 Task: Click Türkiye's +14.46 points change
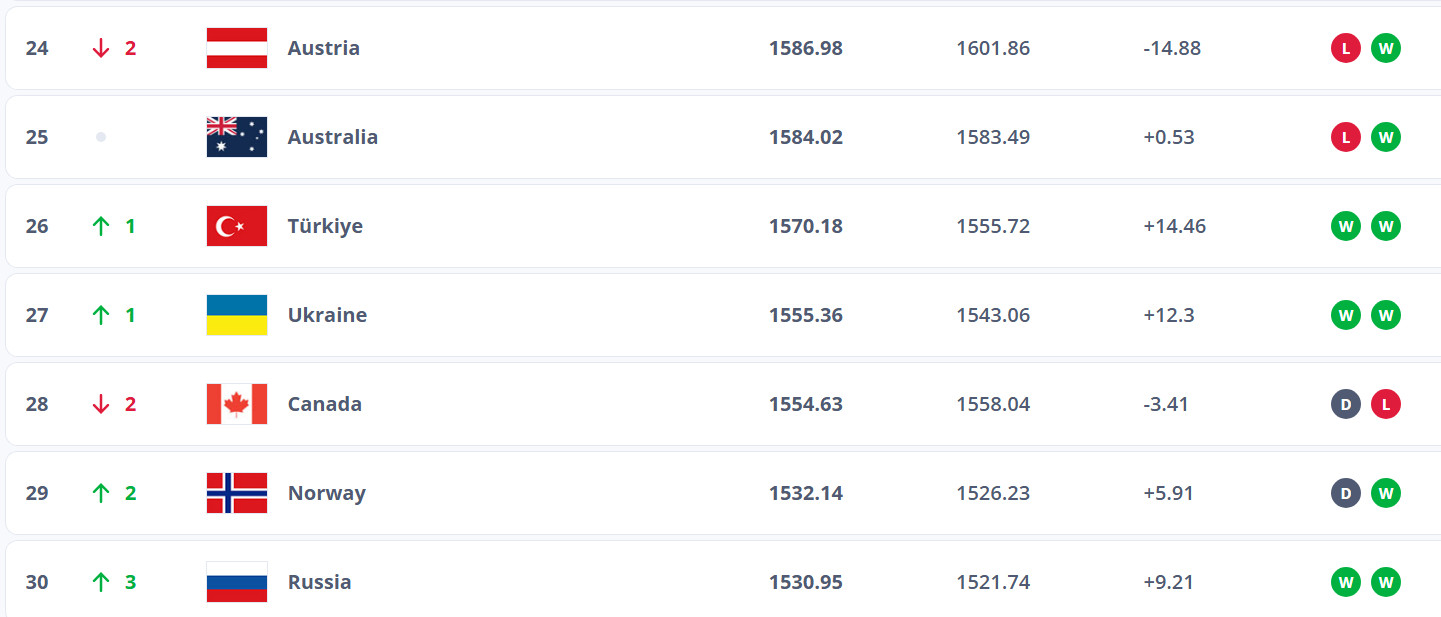pos(1174,226)
